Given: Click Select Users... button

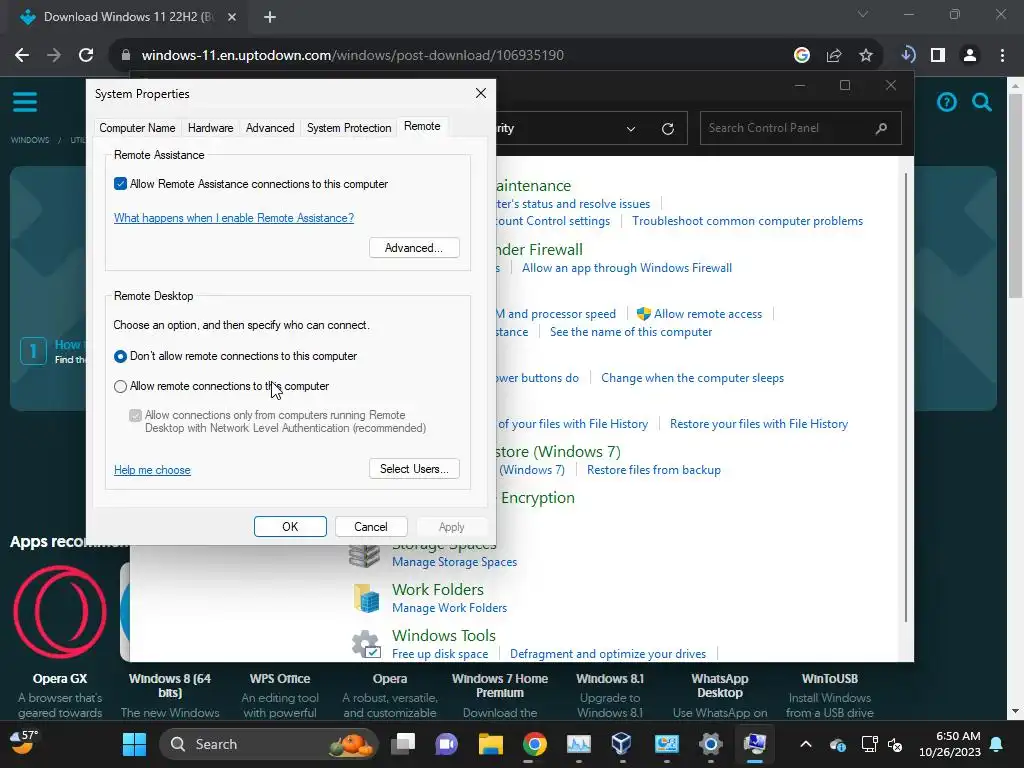Looking at the screenshot, I should (x=414, y=469).
